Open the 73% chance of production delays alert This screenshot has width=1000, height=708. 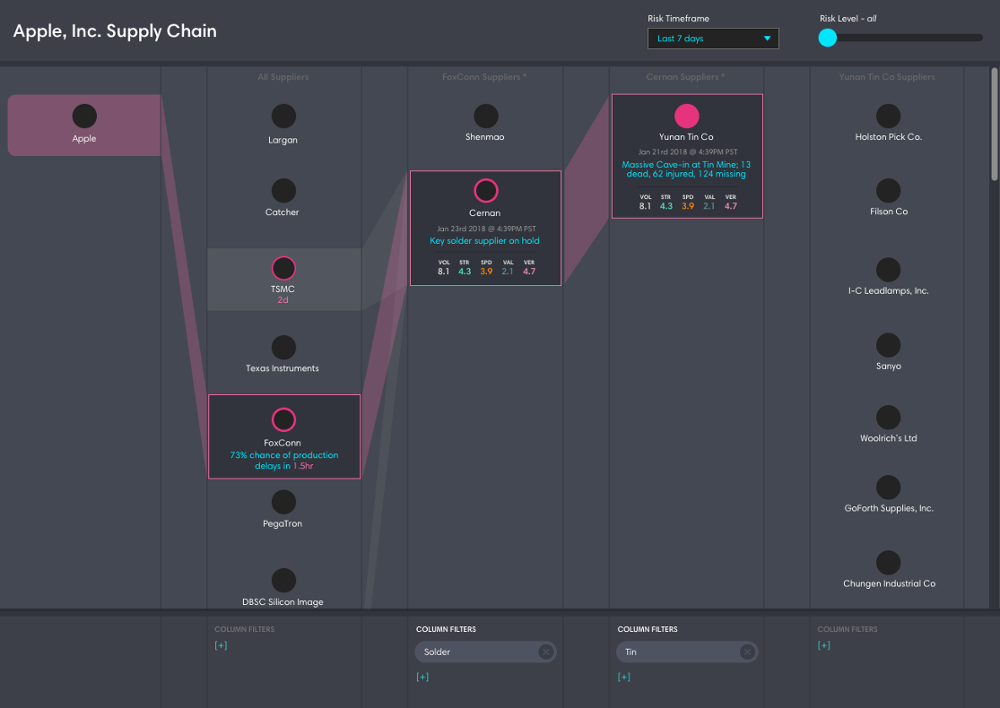click(284, 461)
